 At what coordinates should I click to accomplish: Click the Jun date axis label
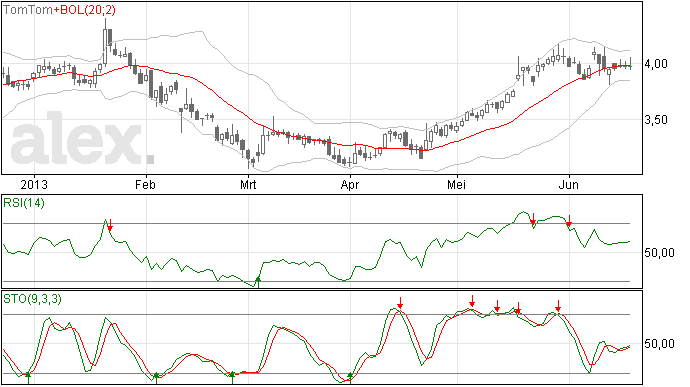click(569, 184)
